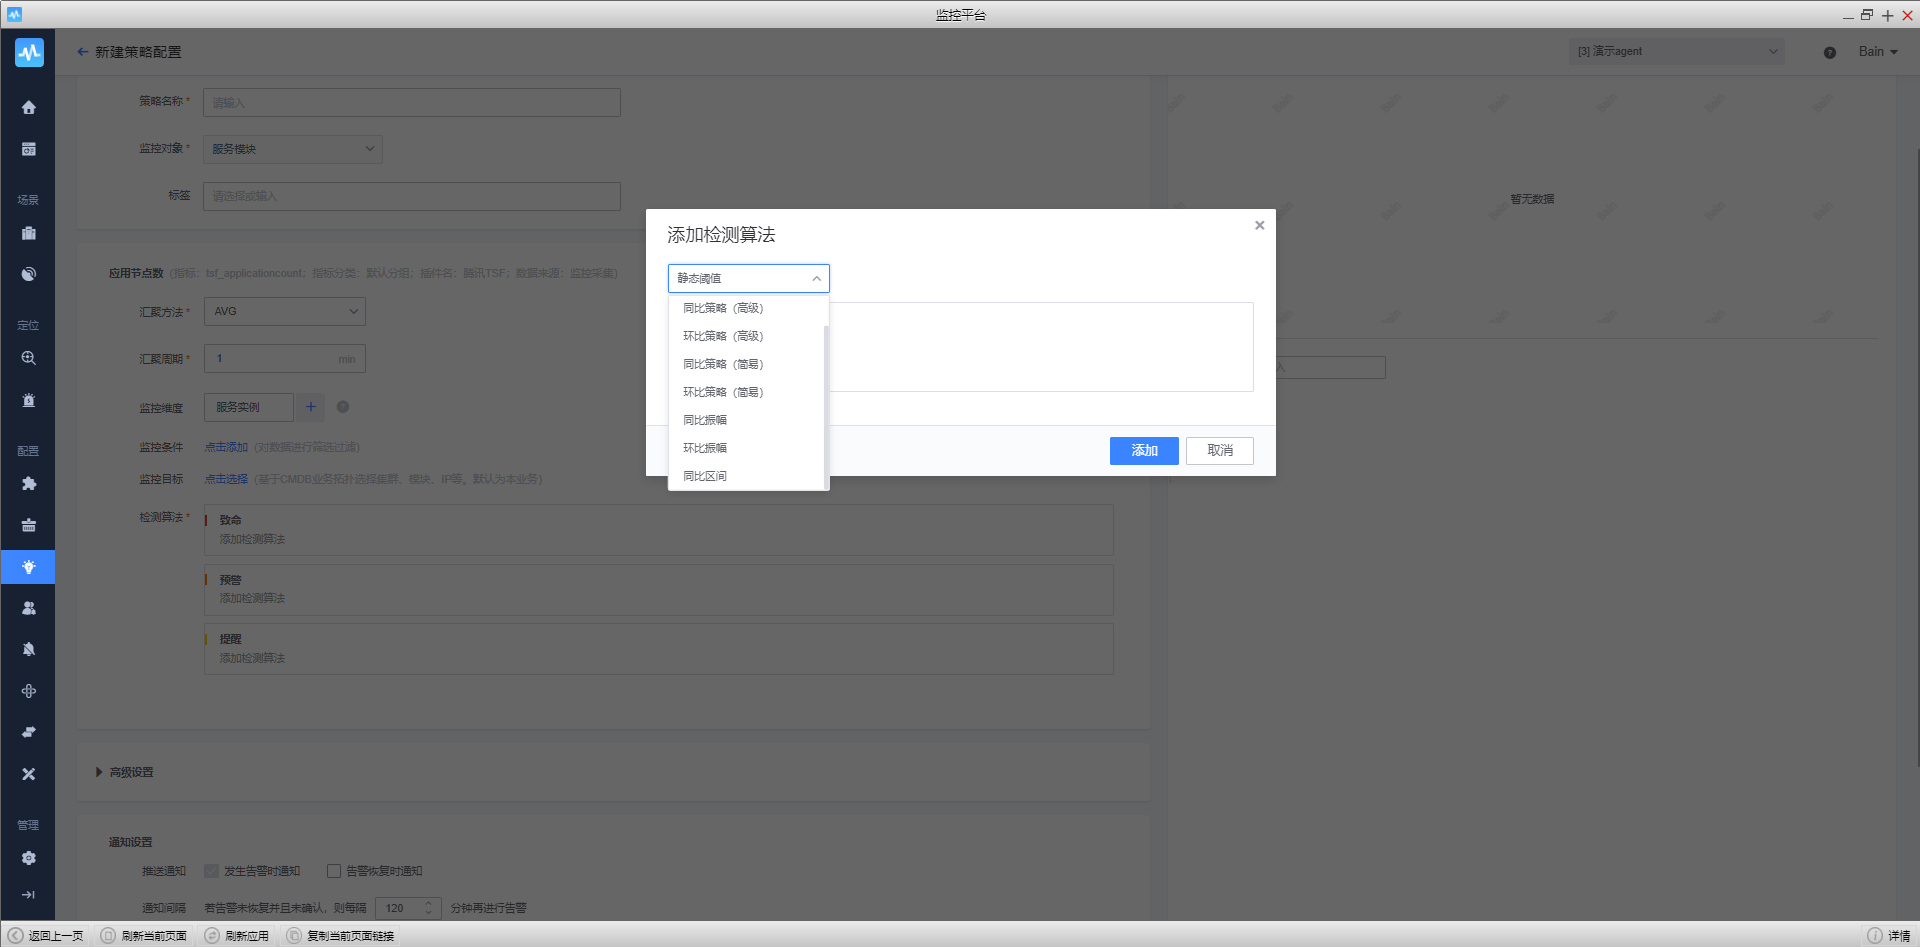This screenshot has width=1920, height=947.
Task: Open the puzzle plugin icon under 配置
Action: coord(29,484)
